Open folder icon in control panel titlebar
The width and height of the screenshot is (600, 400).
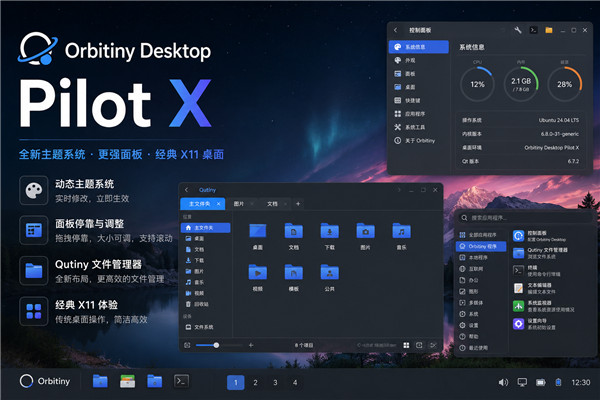549,30
